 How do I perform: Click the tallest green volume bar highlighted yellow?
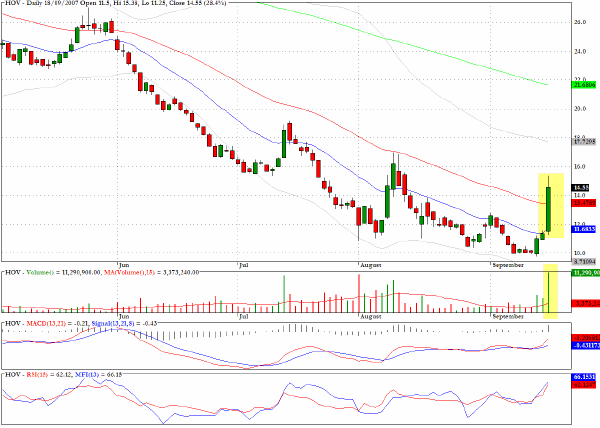tap(548, 292)
